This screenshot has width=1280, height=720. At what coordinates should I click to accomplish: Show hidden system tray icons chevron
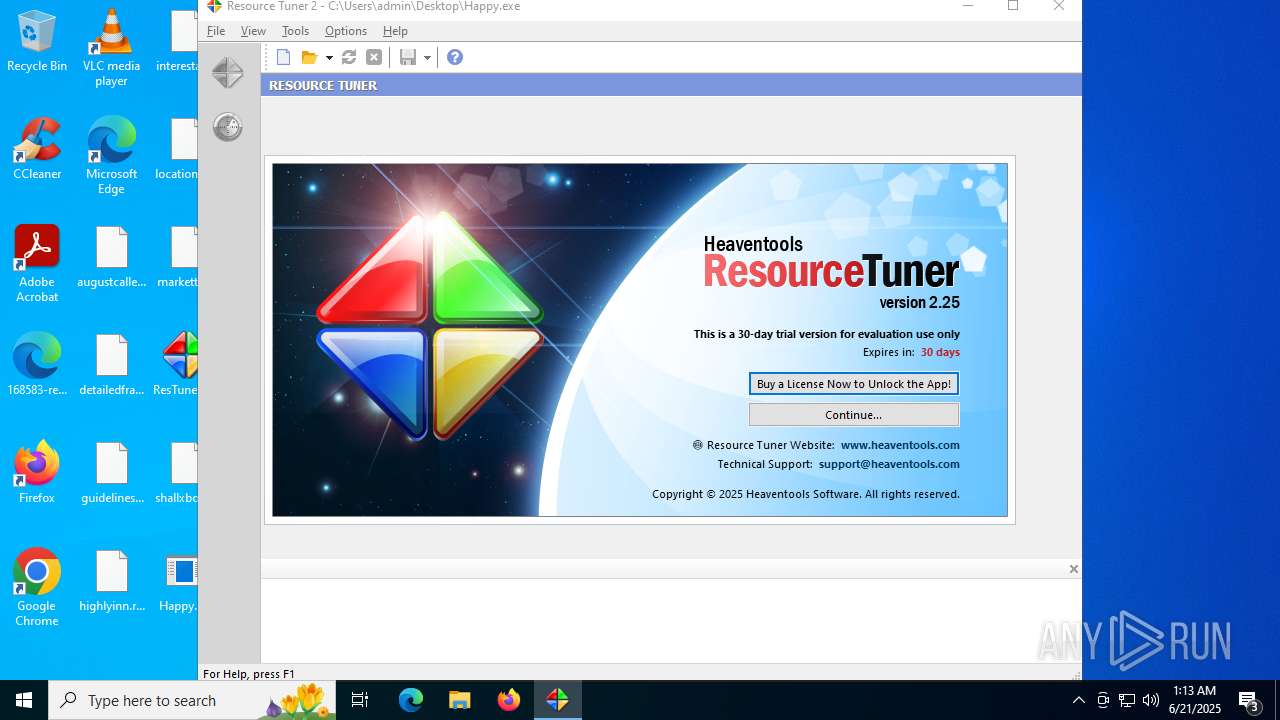pyautogui.click(x=1078, y=700)
